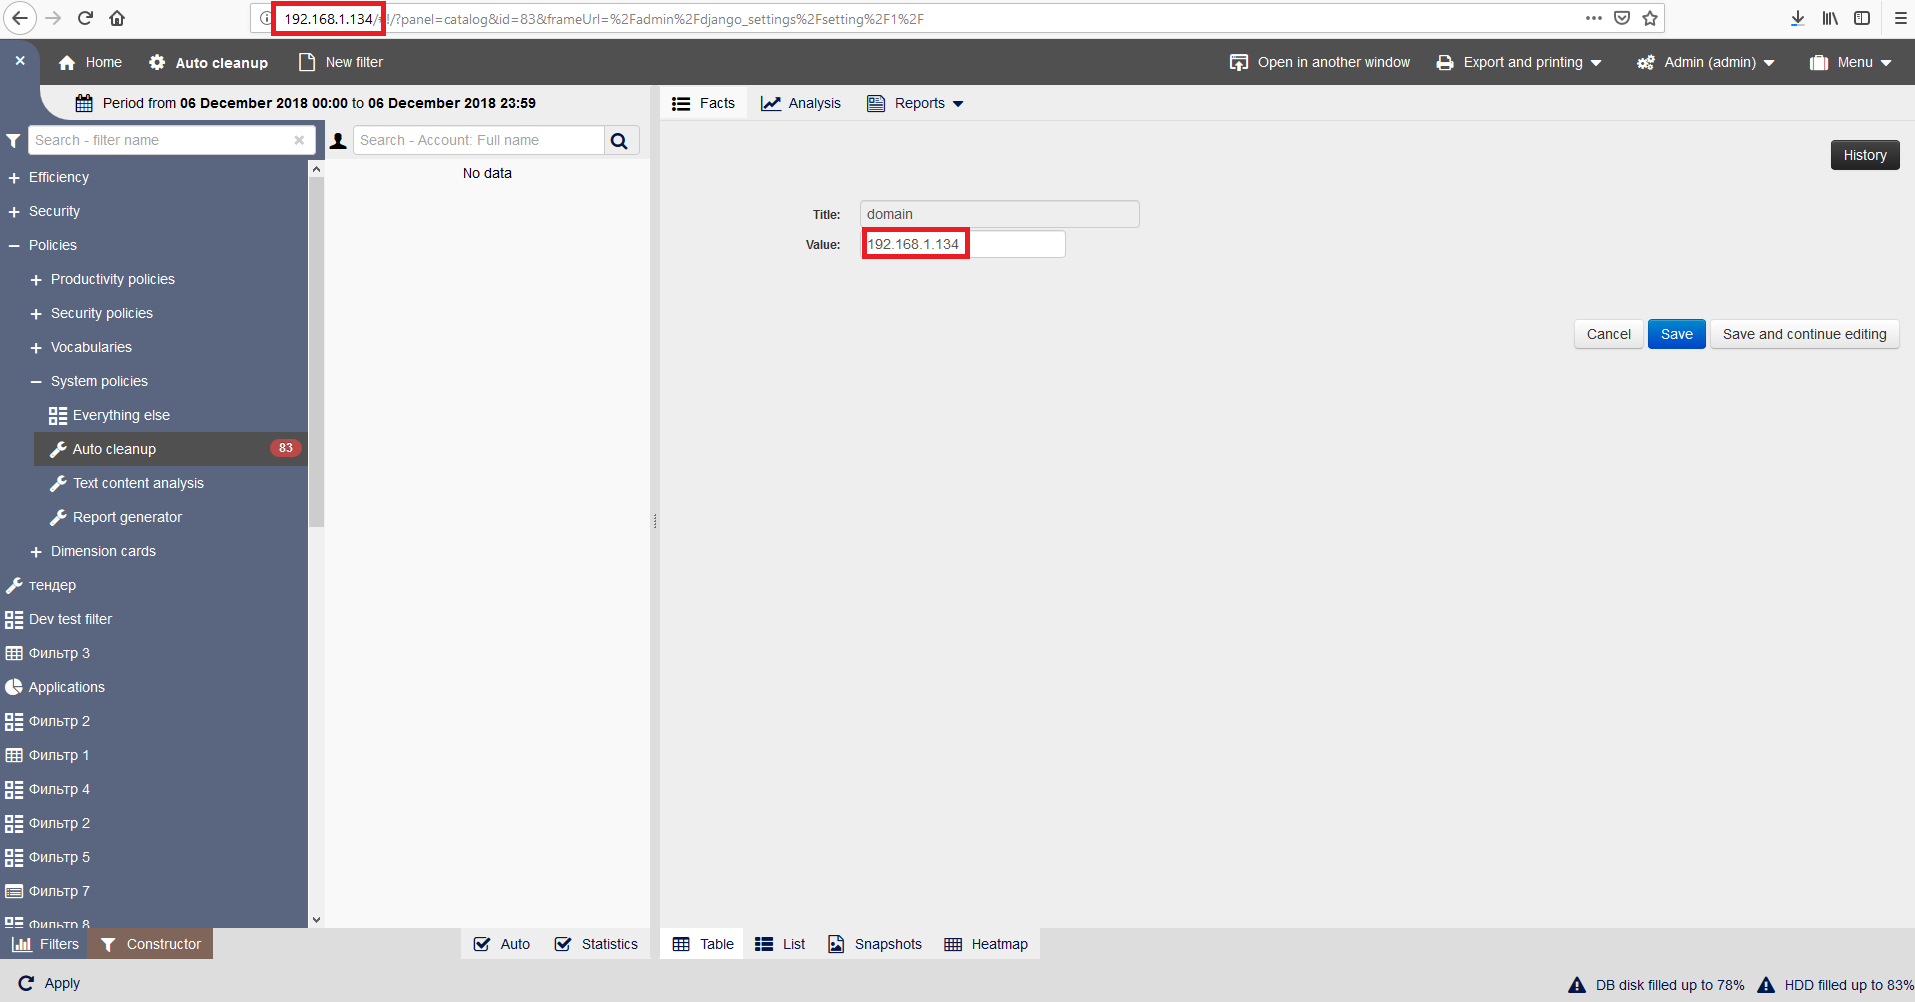This screenshot has height=1002, width=1915.
Task: Click the search magnifier button for accounts
Action: tap(620, 141)
